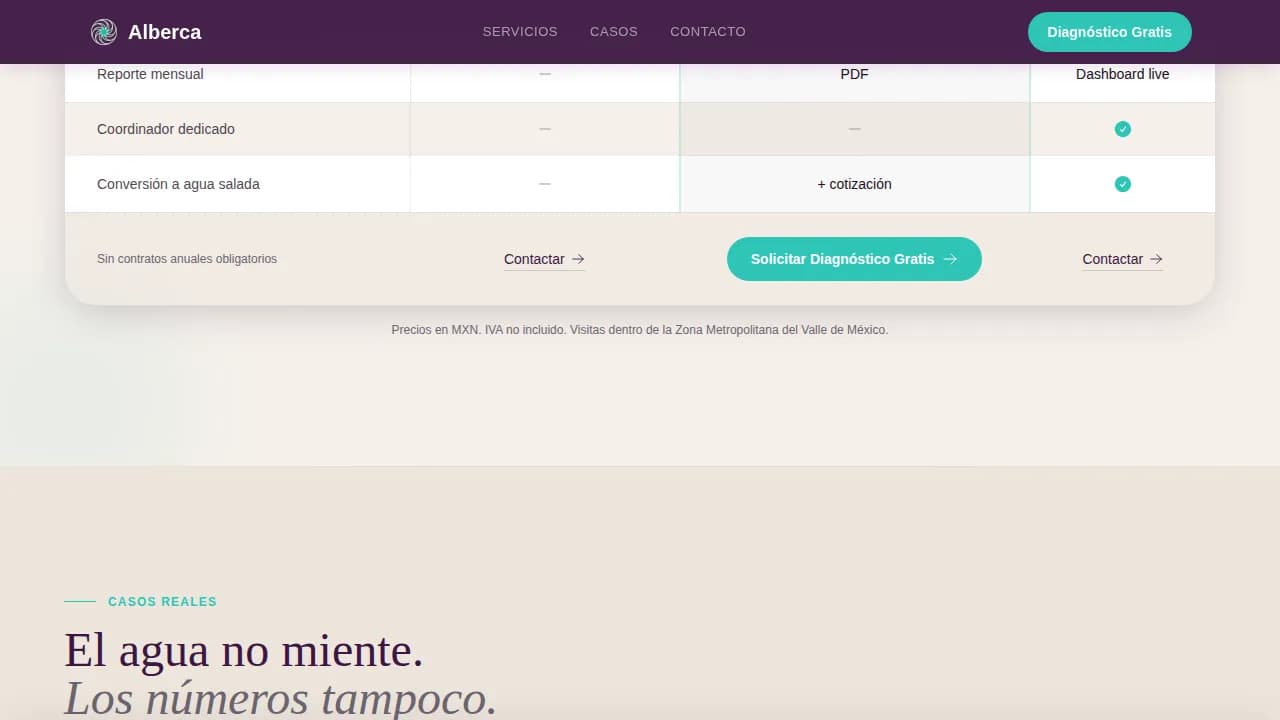Select the Reporte mensual row label
This screenshot has width=1280, height=720.
pos(150,74)
